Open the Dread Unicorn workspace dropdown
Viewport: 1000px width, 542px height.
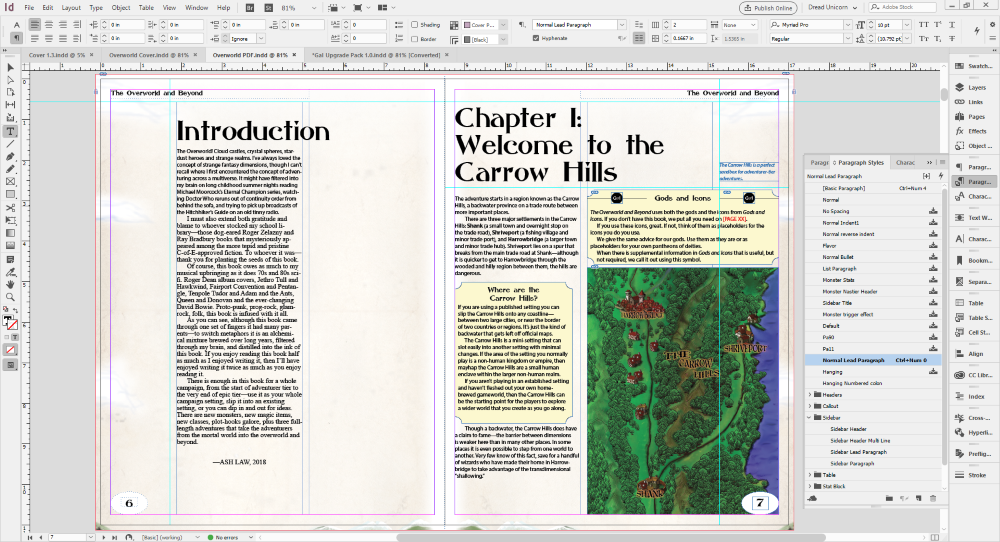(833, 8)
